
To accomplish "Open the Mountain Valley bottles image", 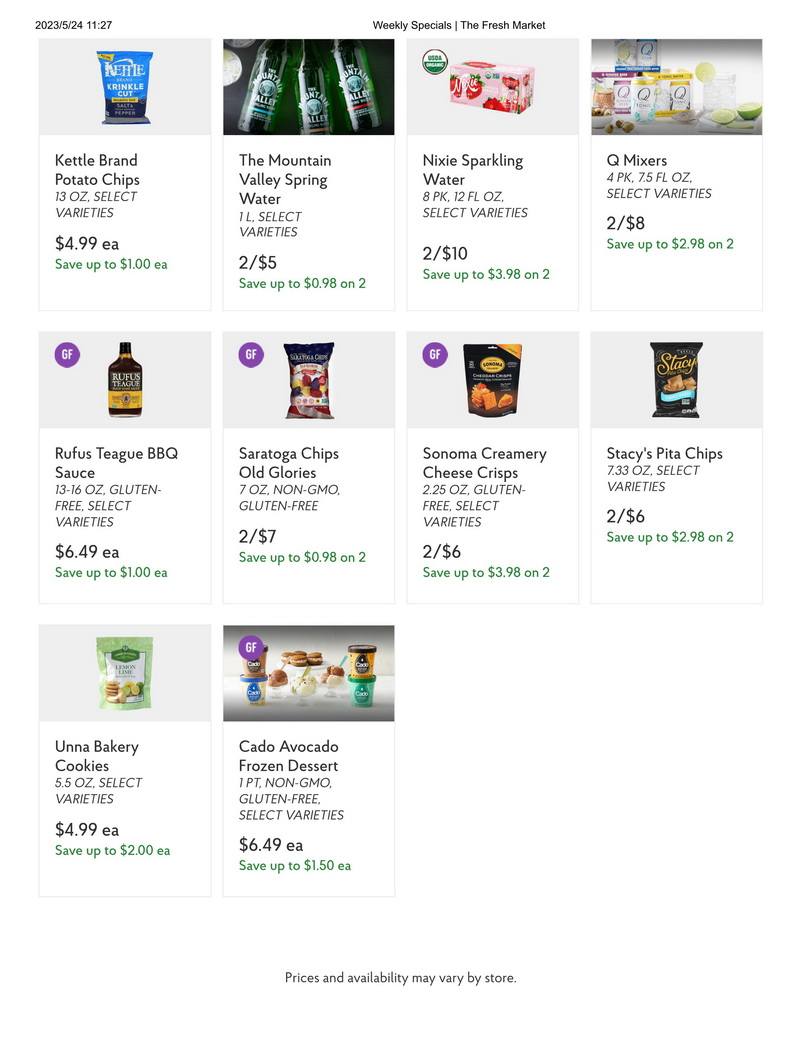I will pyautogui.click(x=309, y=87).
